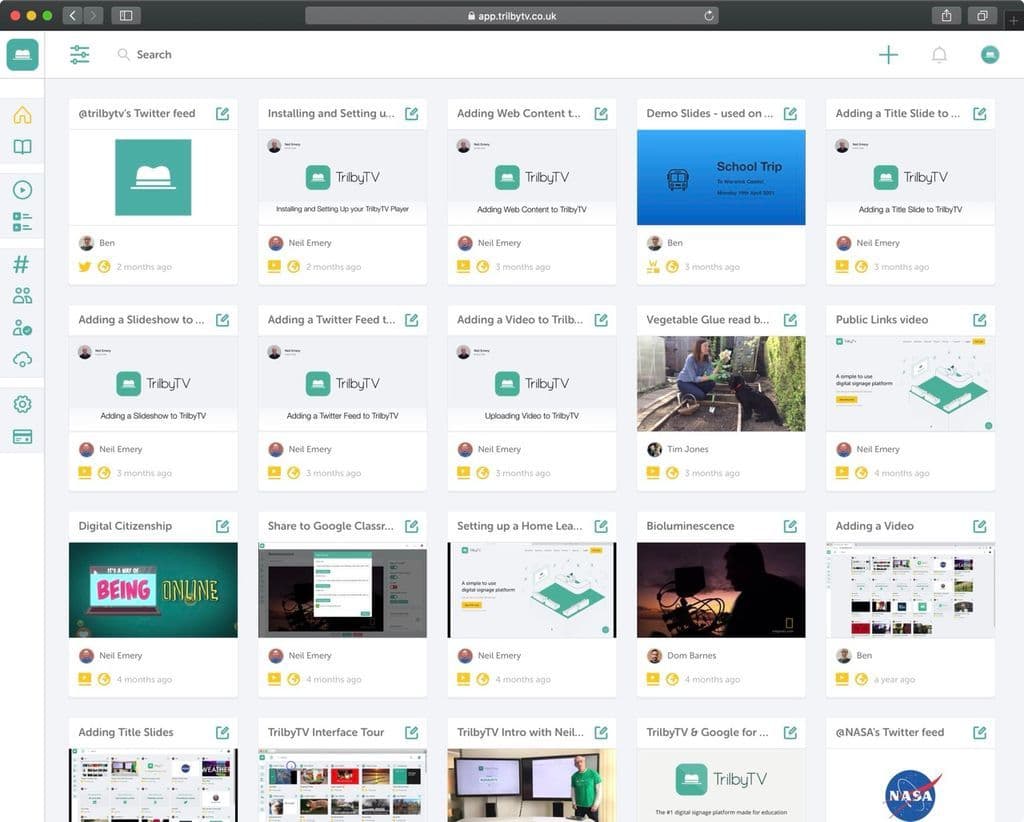1024x822 pixels.
Task: Open a new Safari tab
Action: (x=1014, y=20)
